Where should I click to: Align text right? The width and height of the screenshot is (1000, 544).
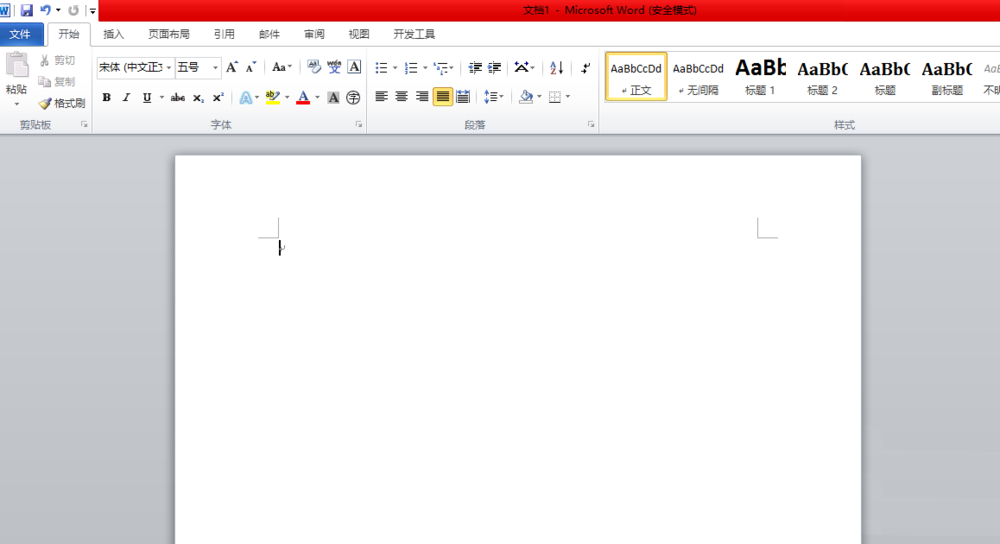(x=422, y=97)
